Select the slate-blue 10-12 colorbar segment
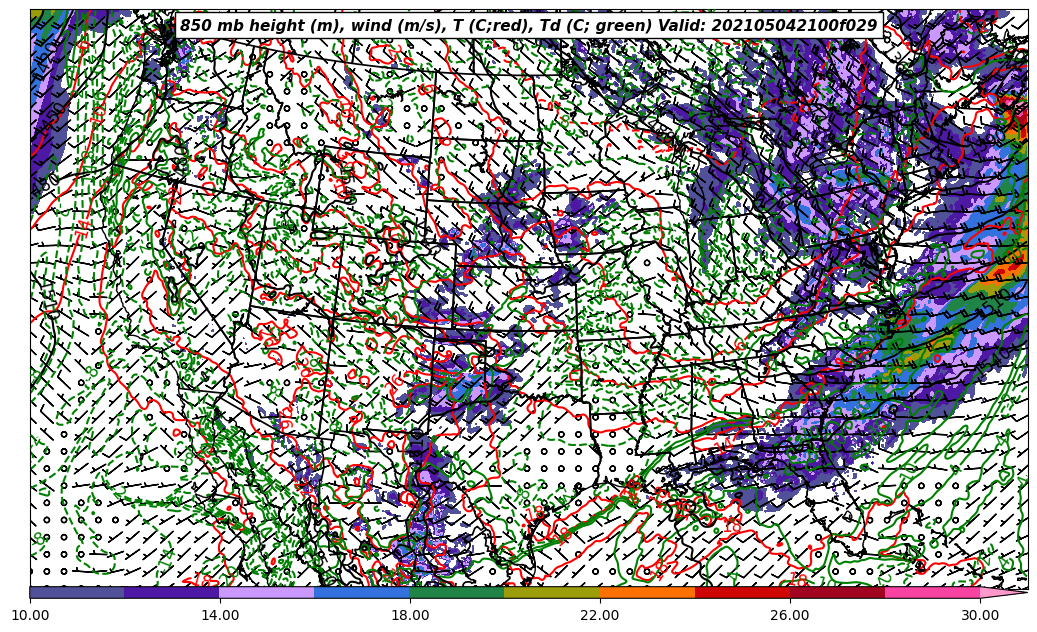The width and height of the screenshot is (1037, 632). click(x=77, y=592)
